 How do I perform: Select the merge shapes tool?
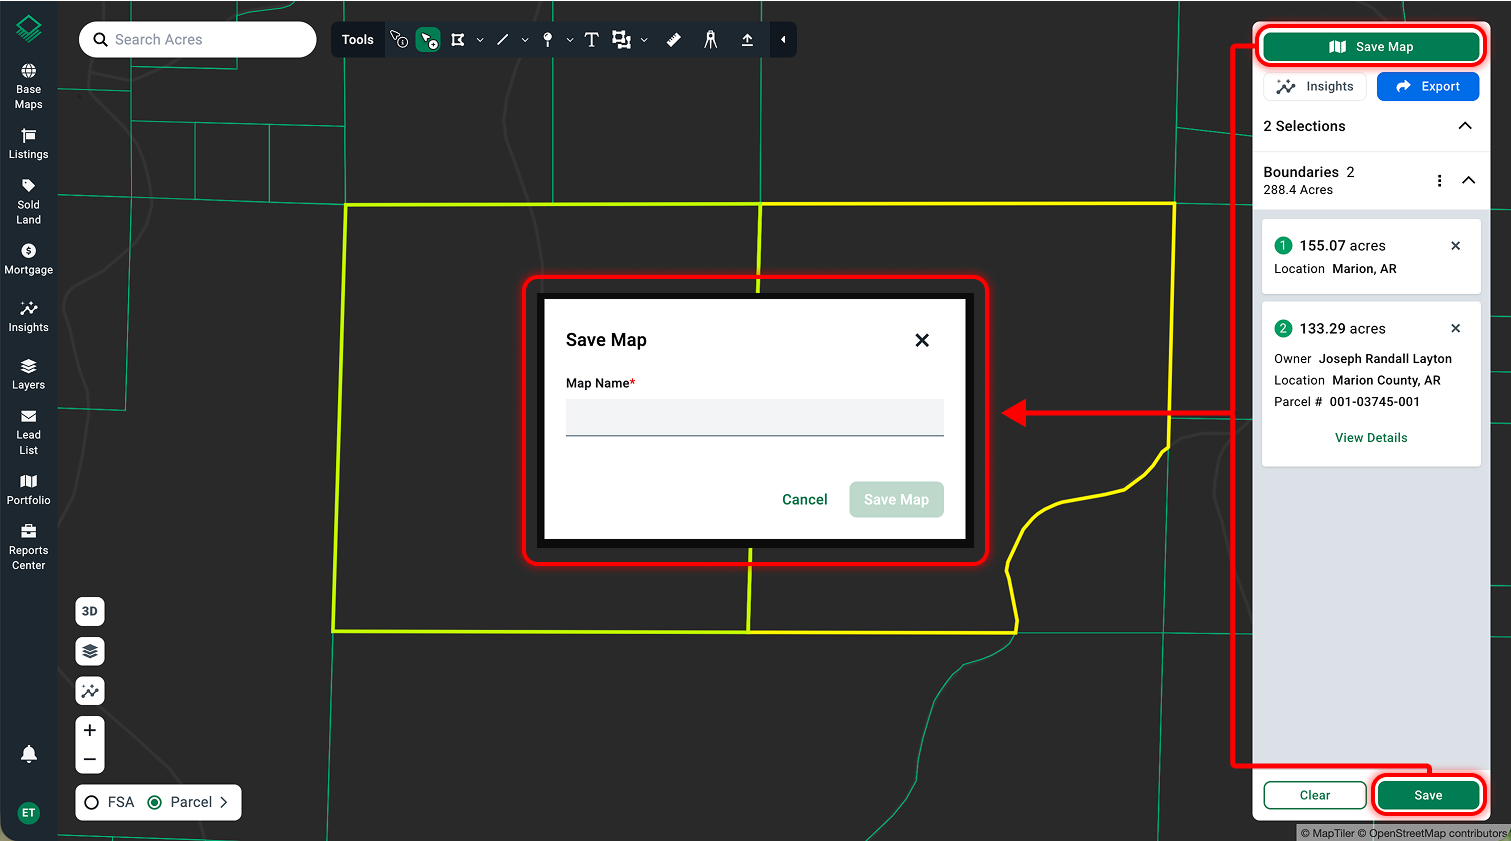coord(621,40)
